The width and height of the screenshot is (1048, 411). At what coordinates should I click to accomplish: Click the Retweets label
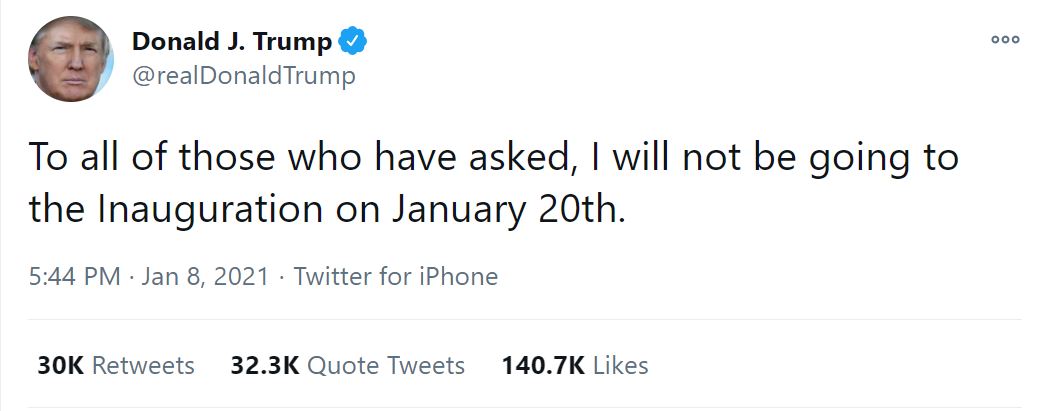143,366
